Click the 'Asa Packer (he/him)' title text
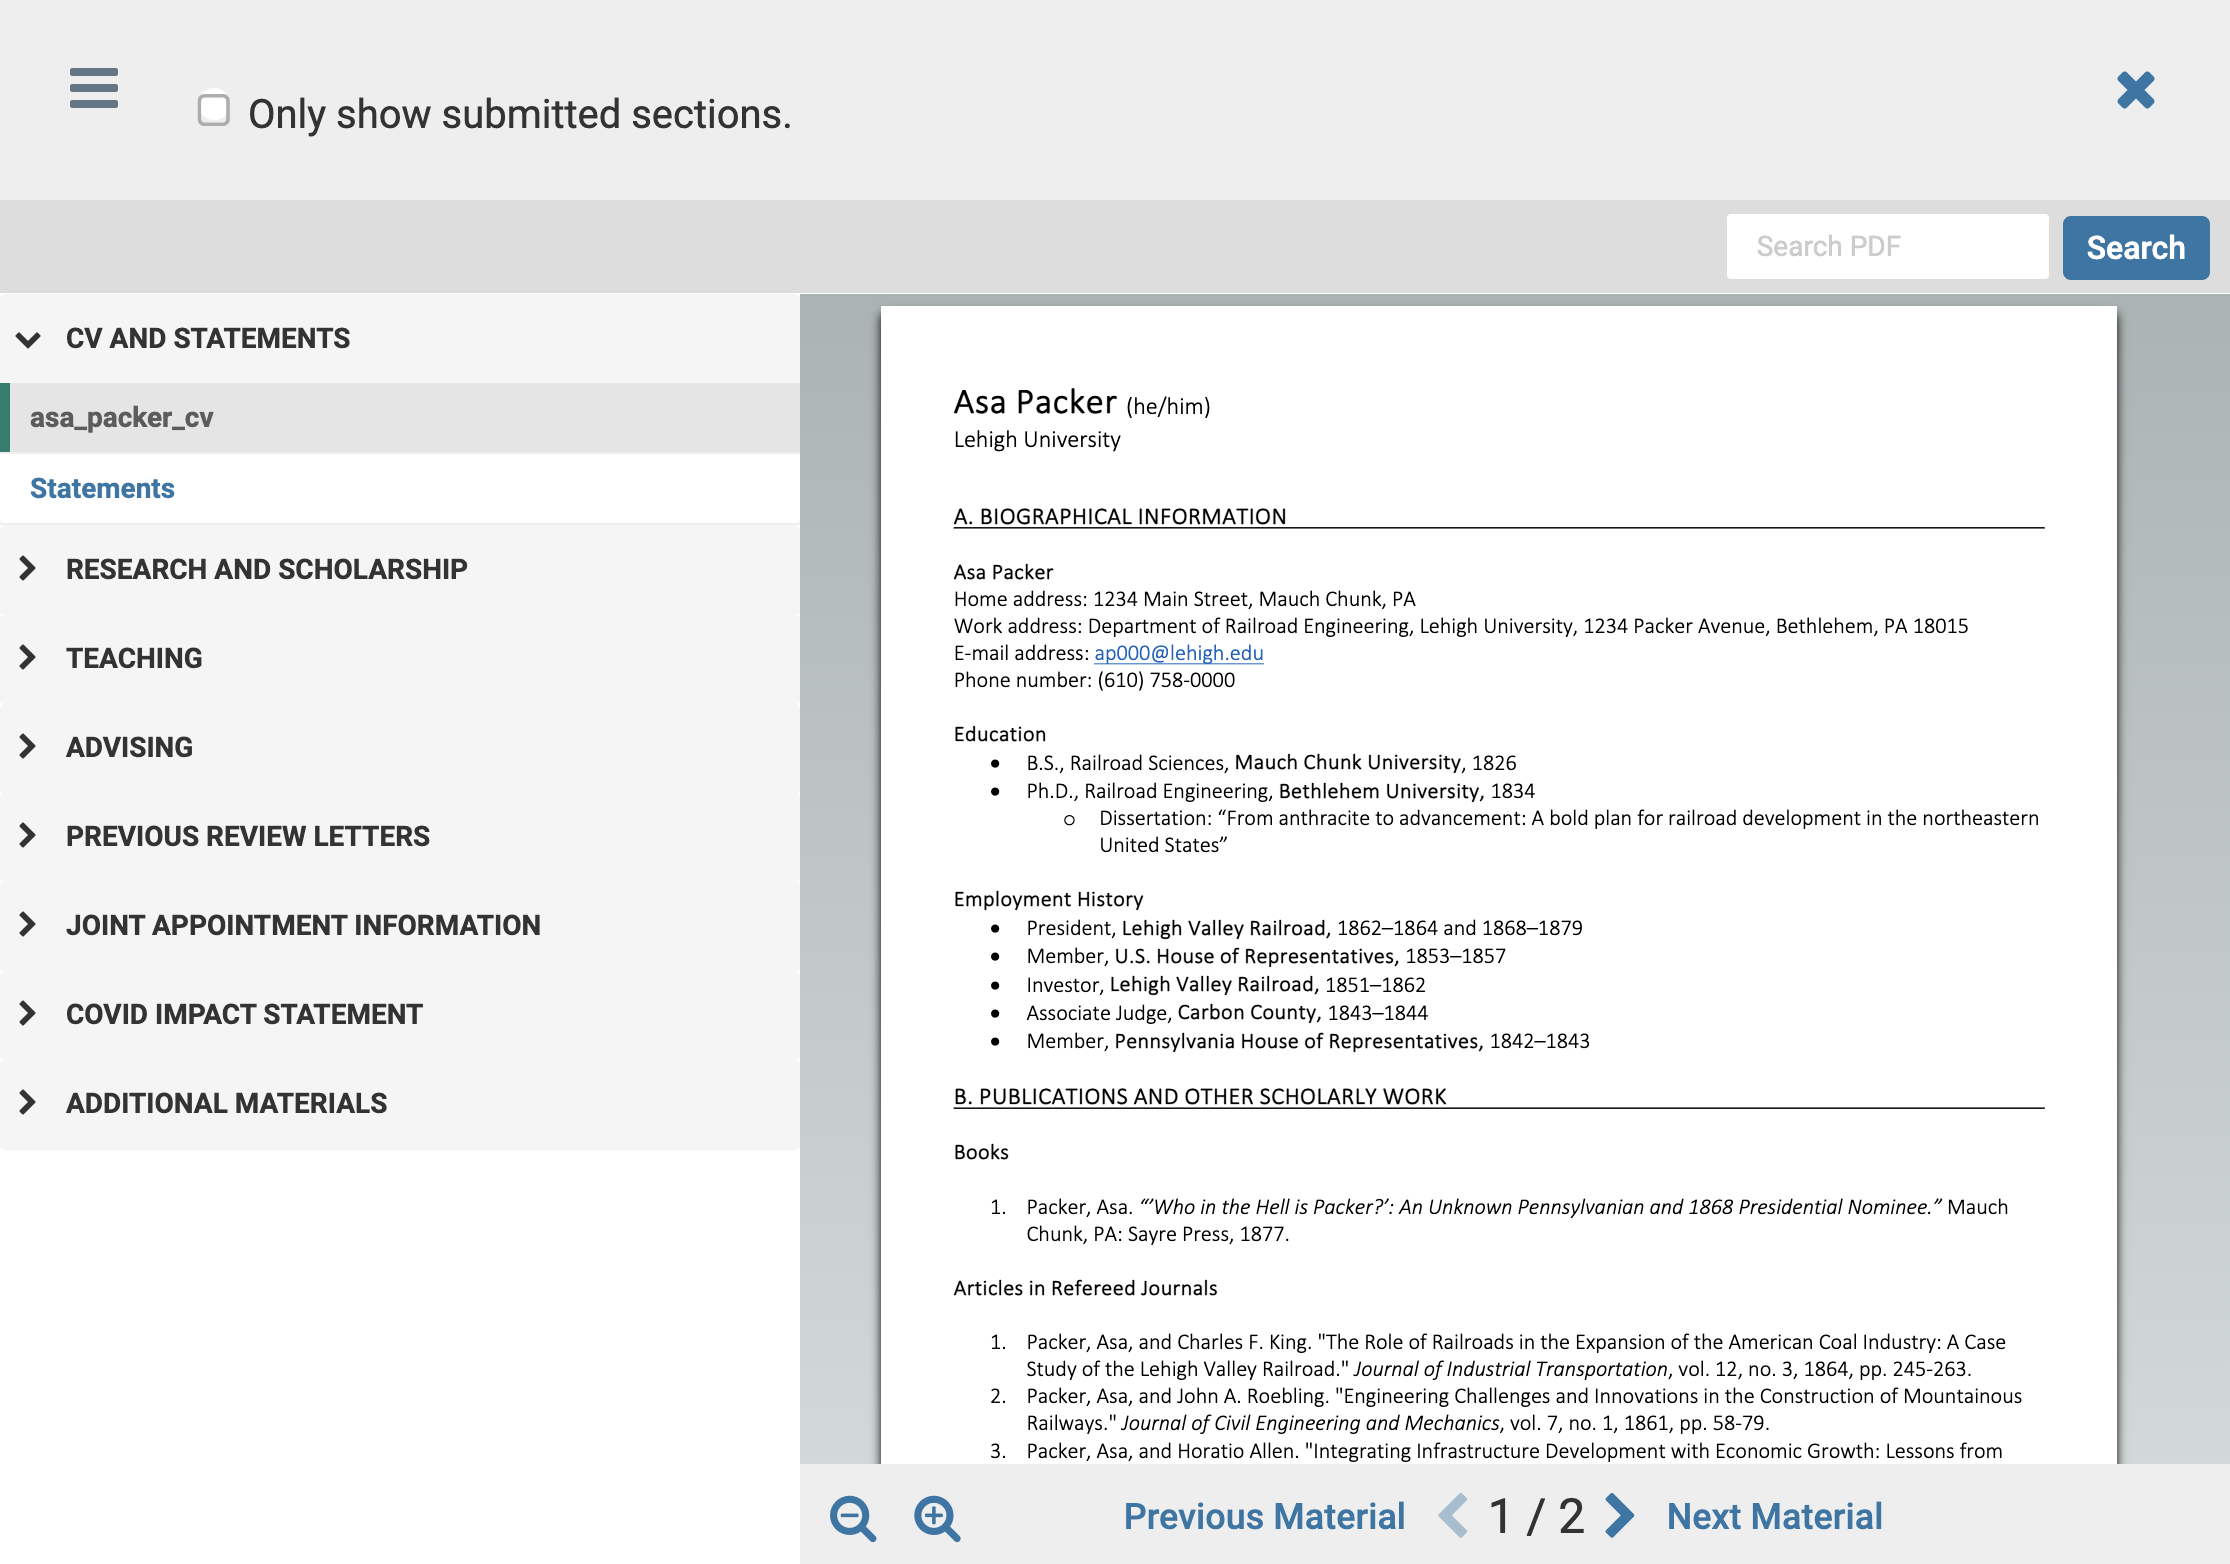Image resolution: width=2230 pixels, height=1564 pixels. (x=1082, y=402)
